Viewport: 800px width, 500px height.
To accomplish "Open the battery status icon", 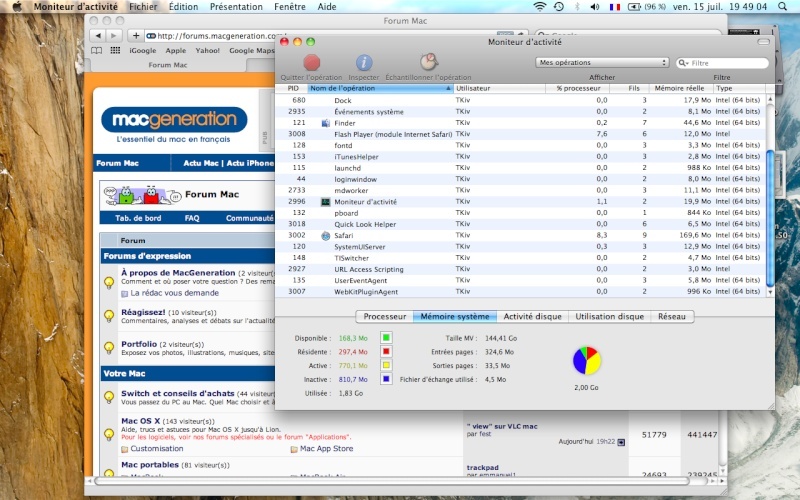I will [634, 7].
